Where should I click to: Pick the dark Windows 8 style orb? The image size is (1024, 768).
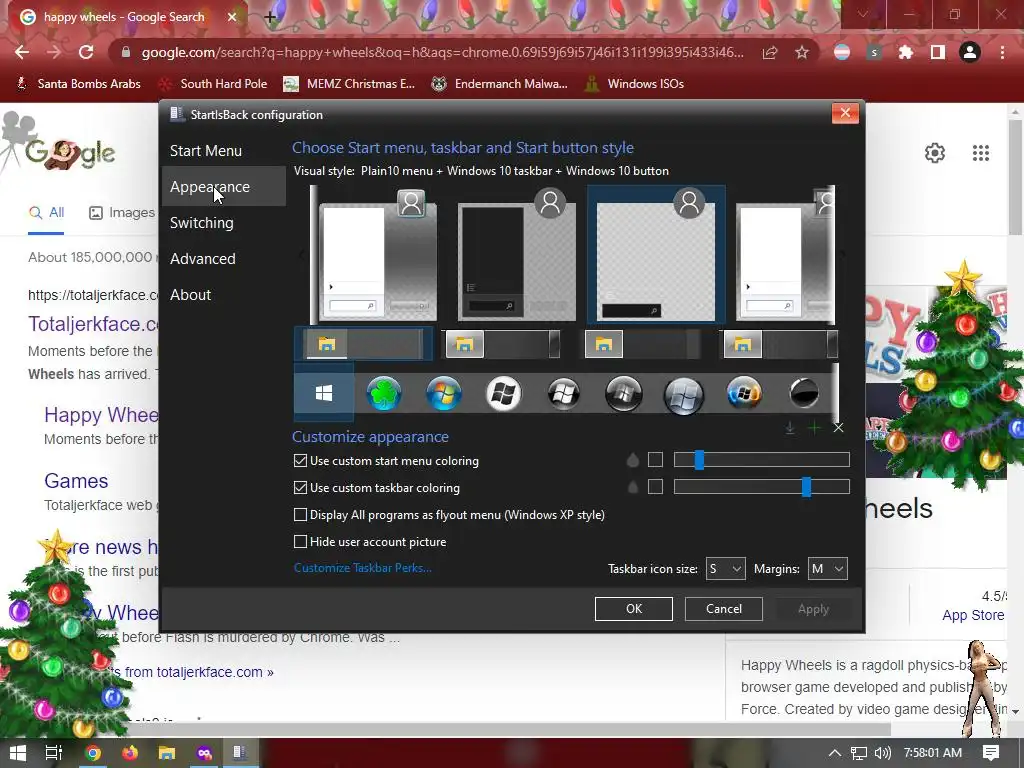624,394
